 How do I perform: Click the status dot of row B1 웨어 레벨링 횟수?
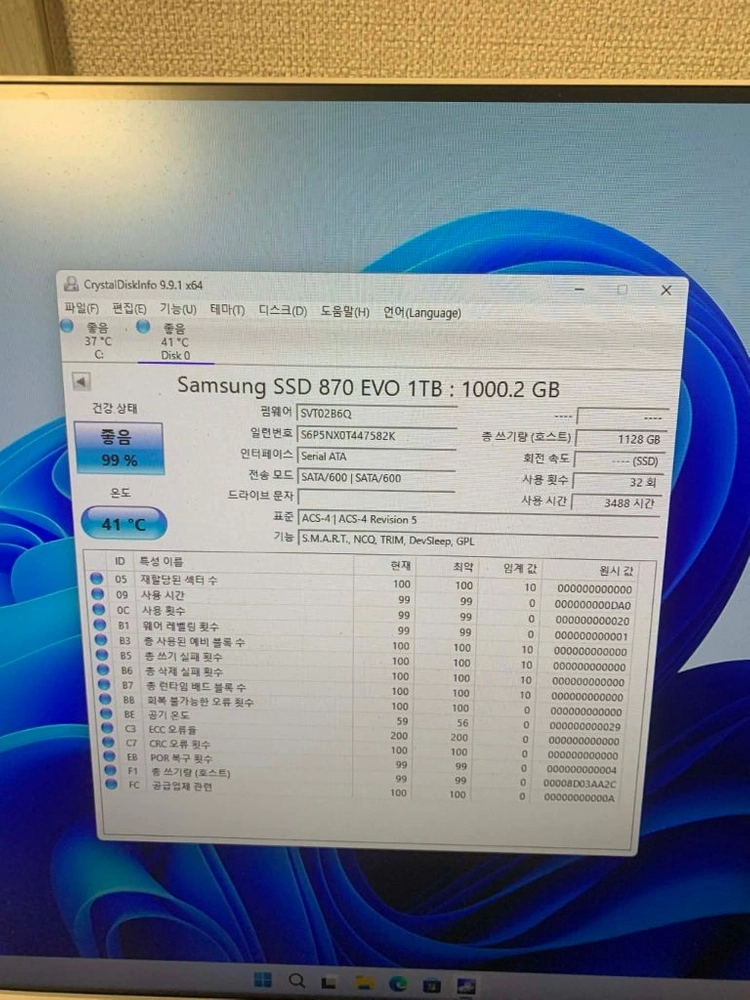click(x=99, y=624)
